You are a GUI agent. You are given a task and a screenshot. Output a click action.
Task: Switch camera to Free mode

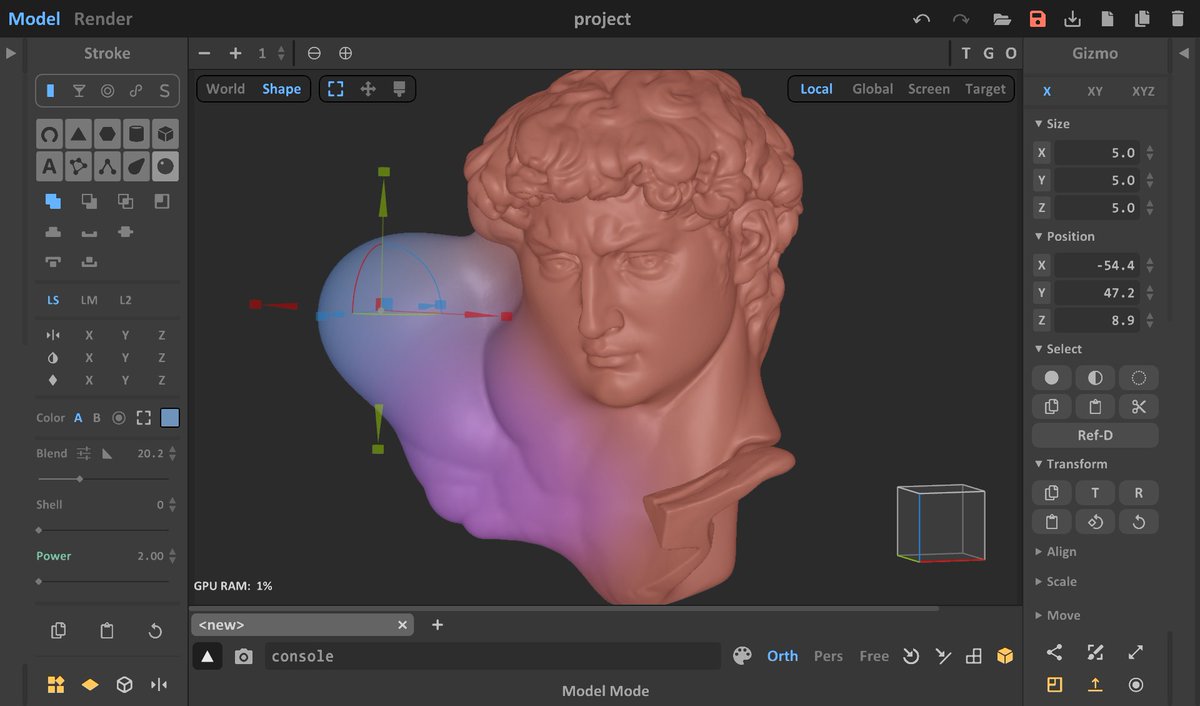pyautogui.click(x=874, y=656)
